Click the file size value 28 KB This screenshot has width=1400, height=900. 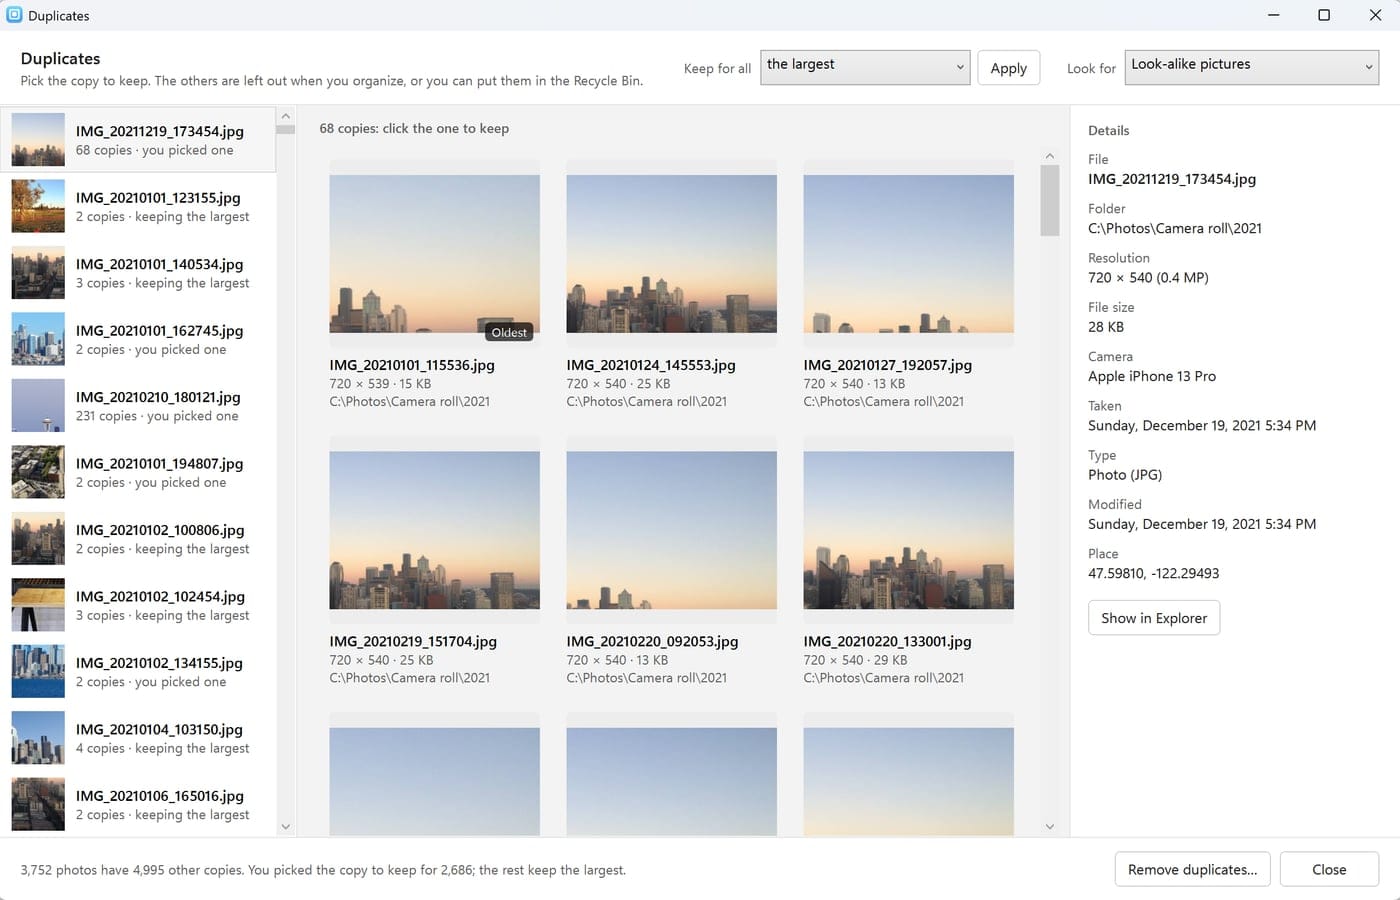pyautogui.click(x=1106, y=327)
